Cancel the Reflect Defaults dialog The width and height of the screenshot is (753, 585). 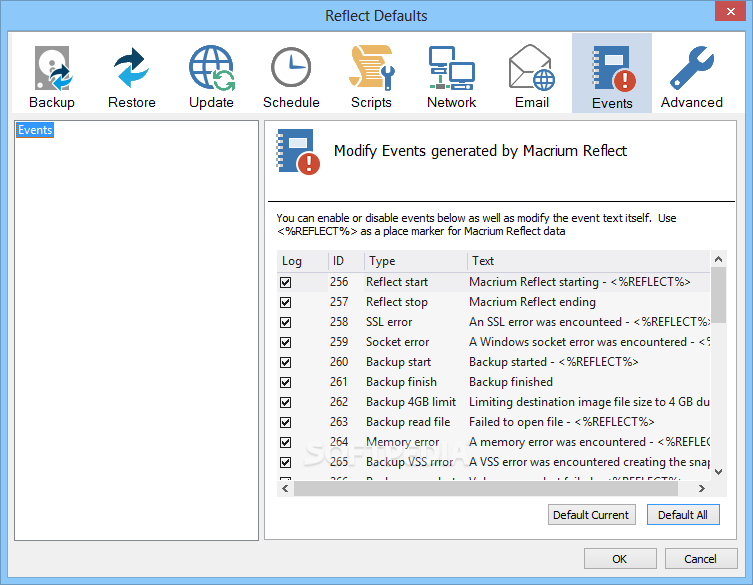pos(701,559)
